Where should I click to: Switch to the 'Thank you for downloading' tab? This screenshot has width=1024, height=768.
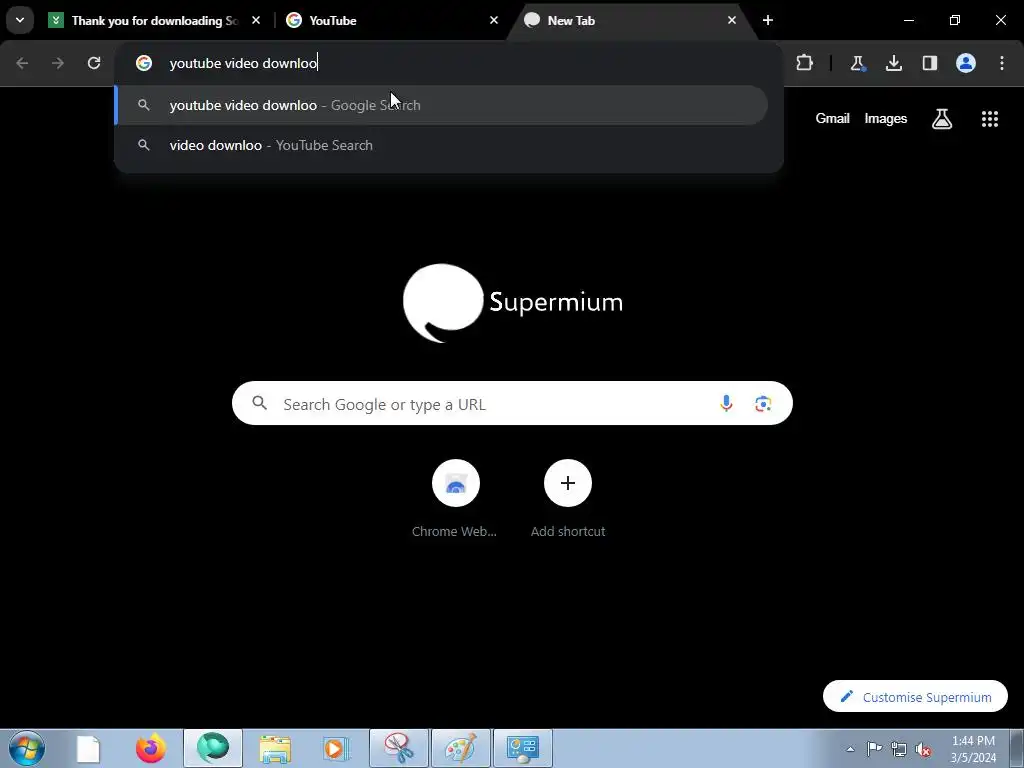(155, 21)
